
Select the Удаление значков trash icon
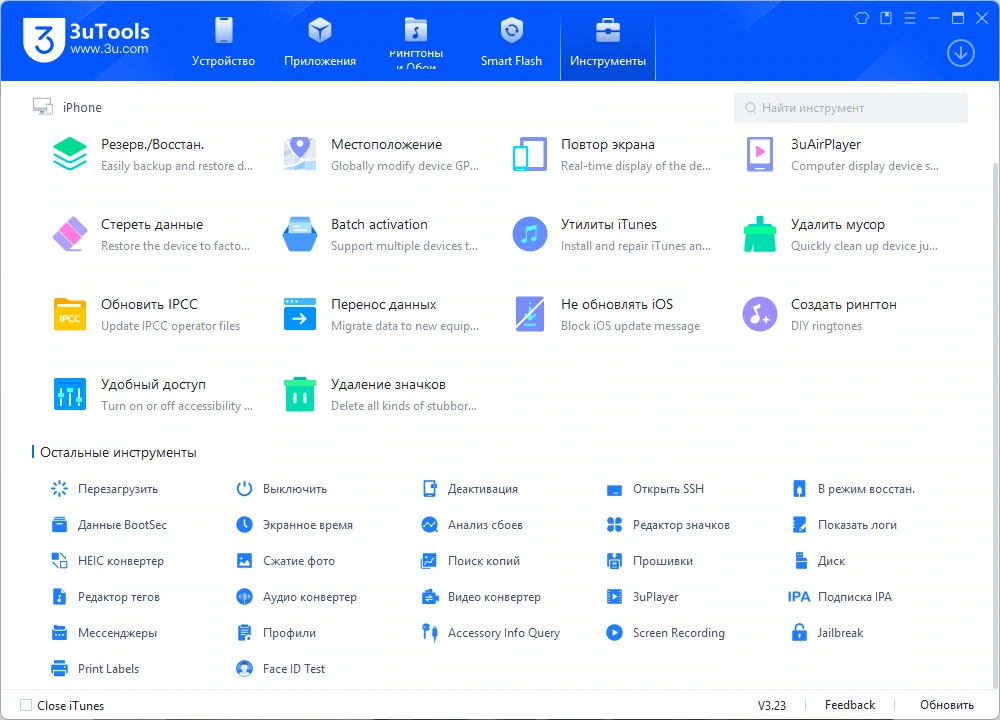tap(300, 394)
